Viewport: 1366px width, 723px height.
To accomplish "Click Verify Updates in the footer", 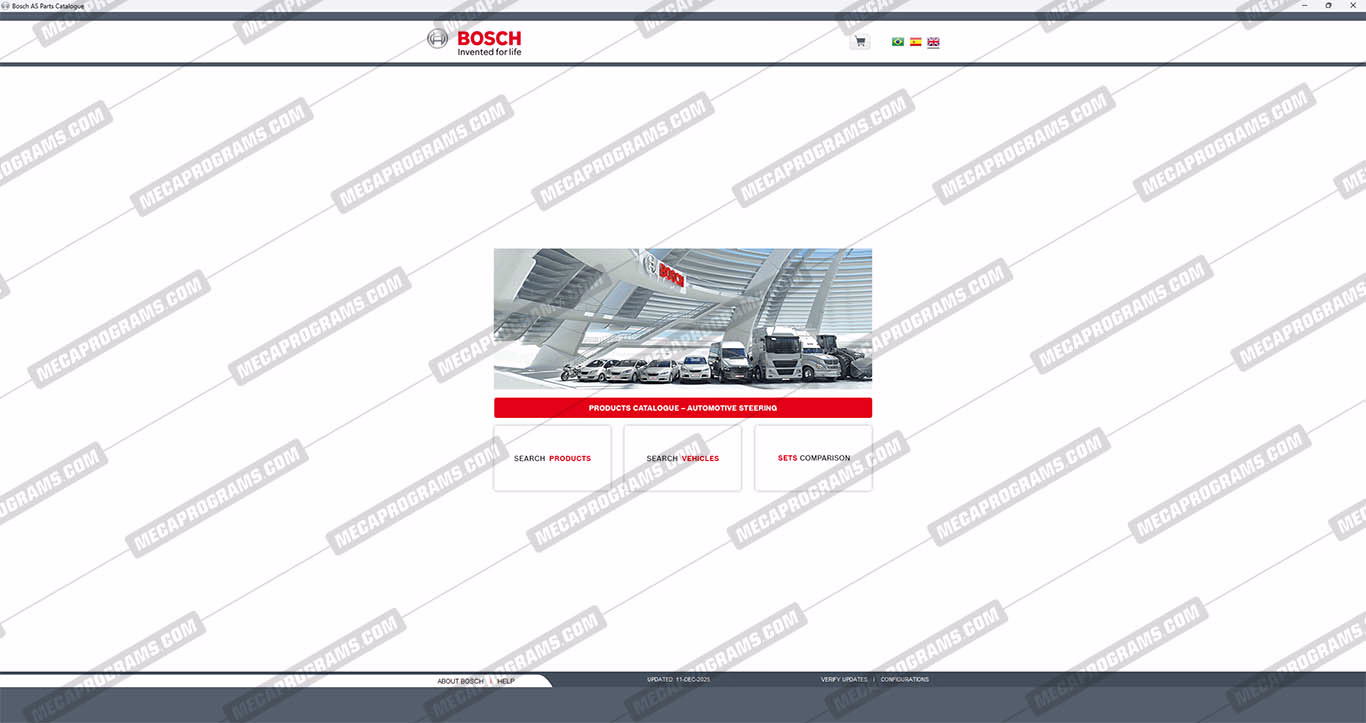I will [x=844, y=680].
